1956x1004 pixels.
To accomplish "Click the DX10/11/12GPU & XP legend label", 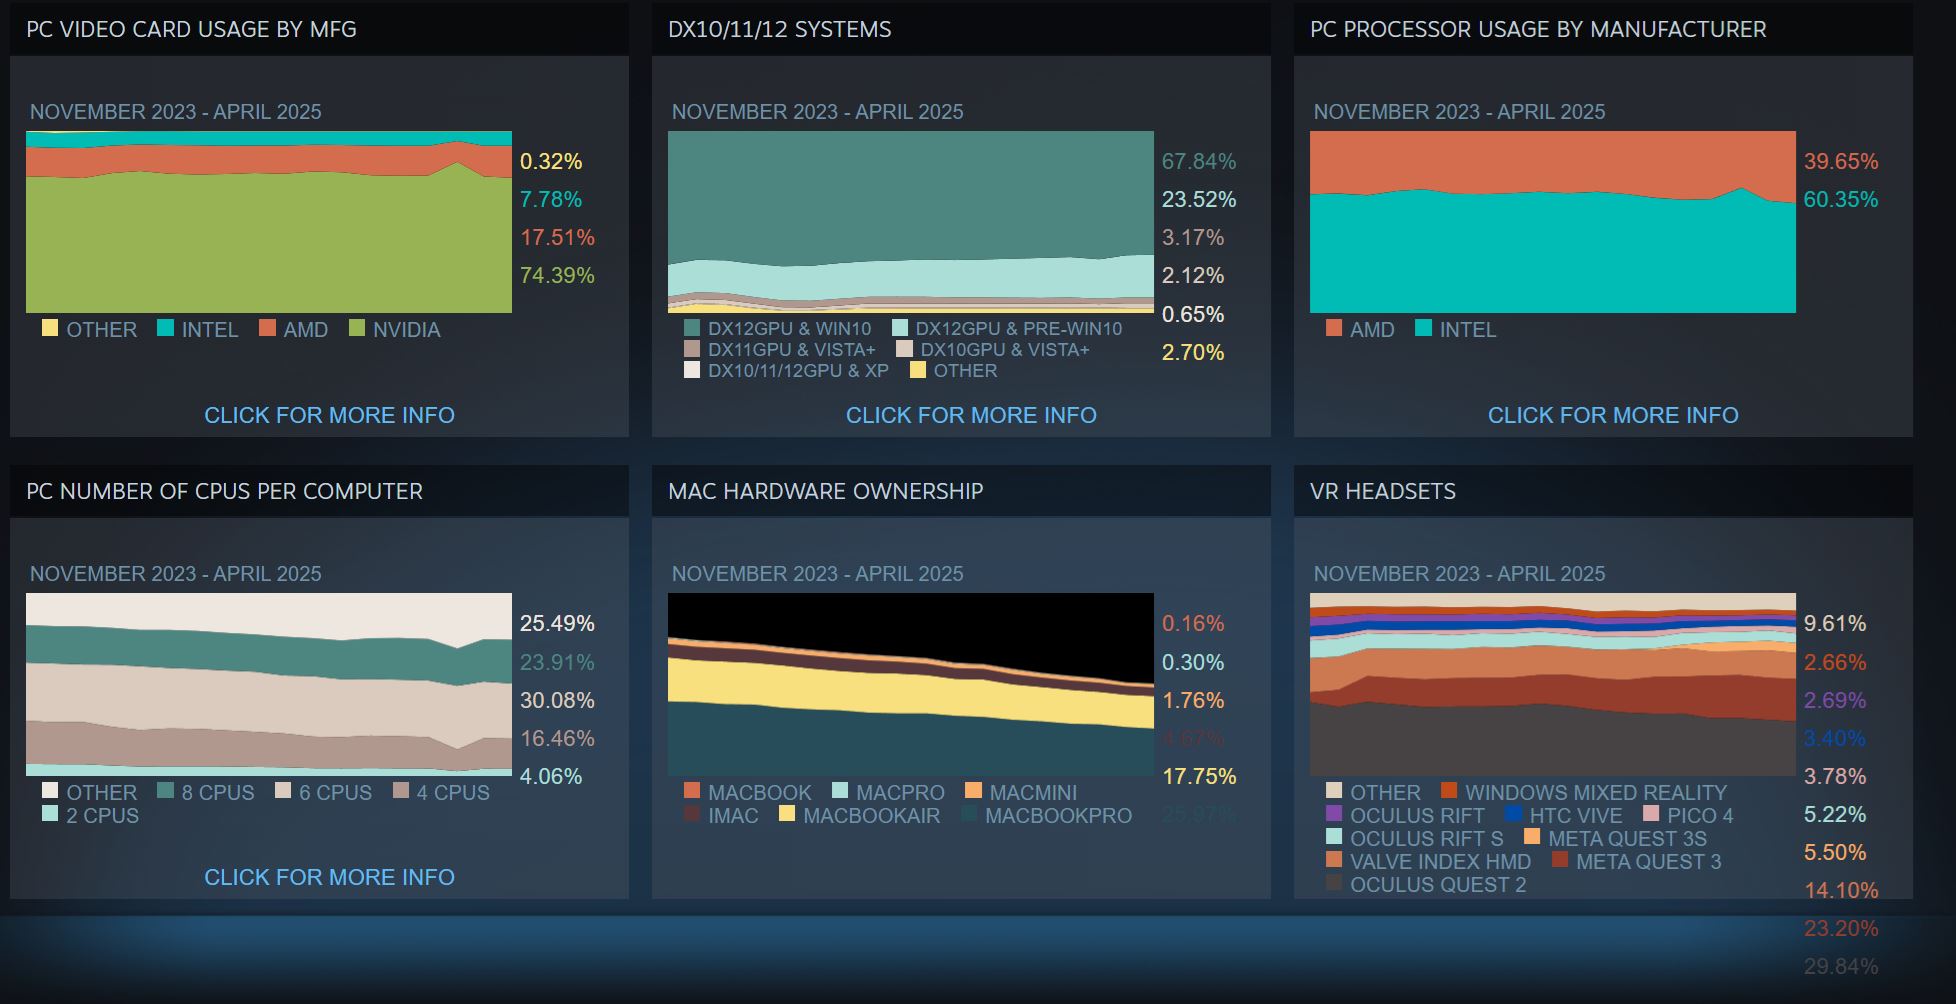I will click(x=798, y=371).
